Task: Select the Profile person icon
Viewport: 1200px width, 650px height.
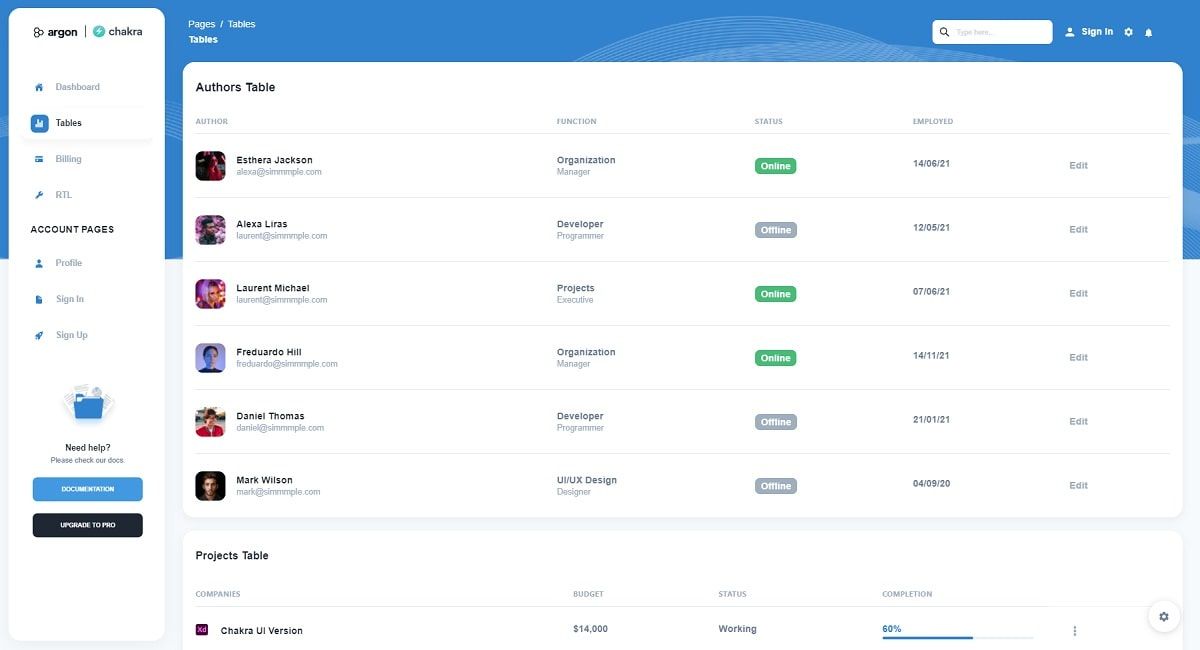Action: click(38, 263)
